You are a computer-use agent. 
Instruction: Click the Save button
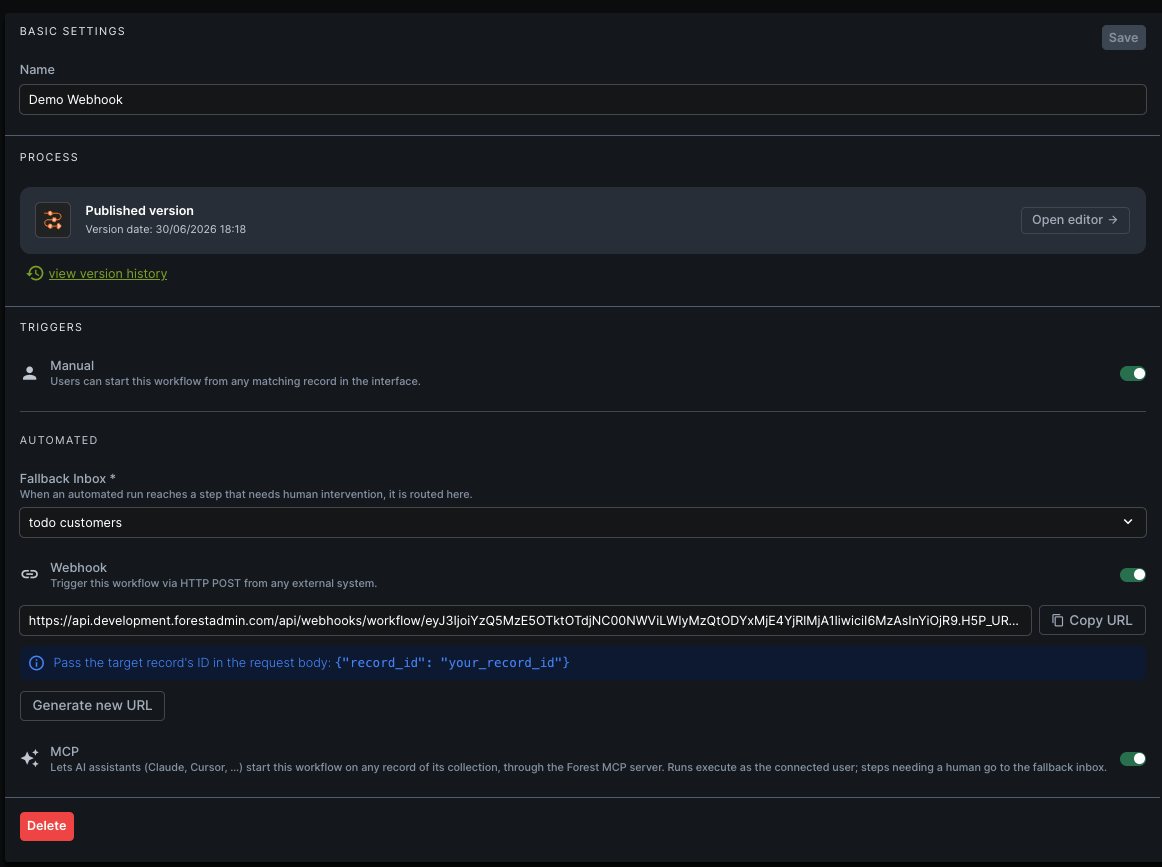(x=1123, y=38)
